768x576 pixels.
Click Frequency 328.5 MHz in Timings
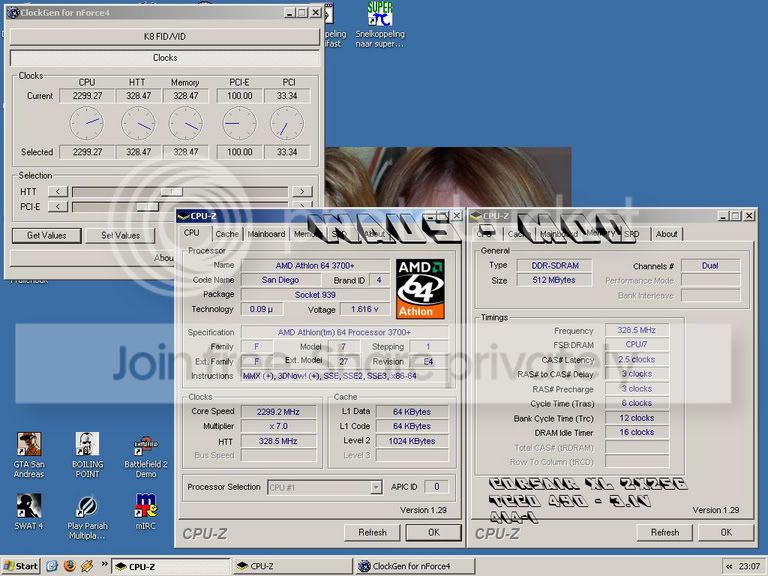tap(637, 330)
